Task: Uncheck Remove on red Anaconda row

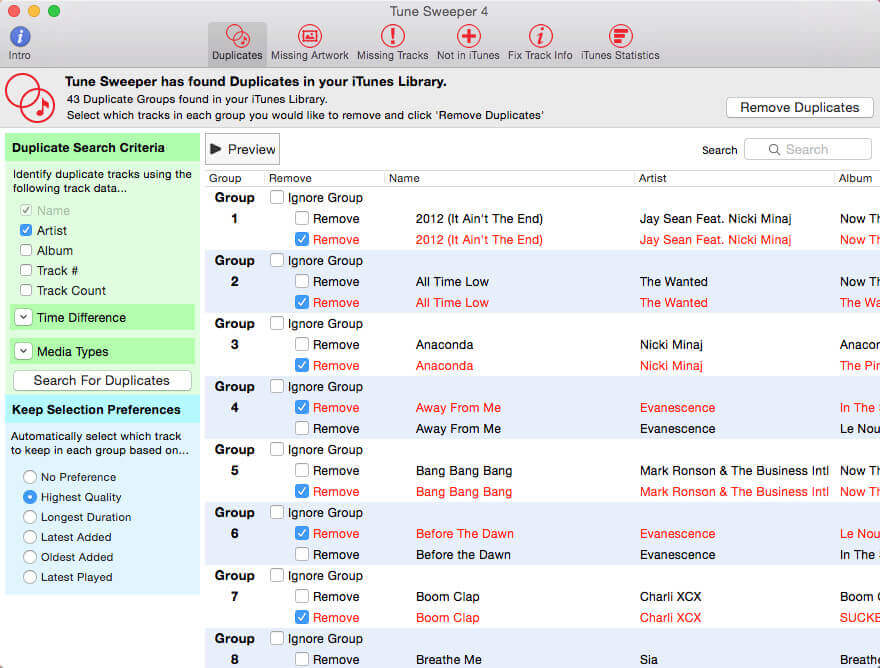Action: click(302, 365)
